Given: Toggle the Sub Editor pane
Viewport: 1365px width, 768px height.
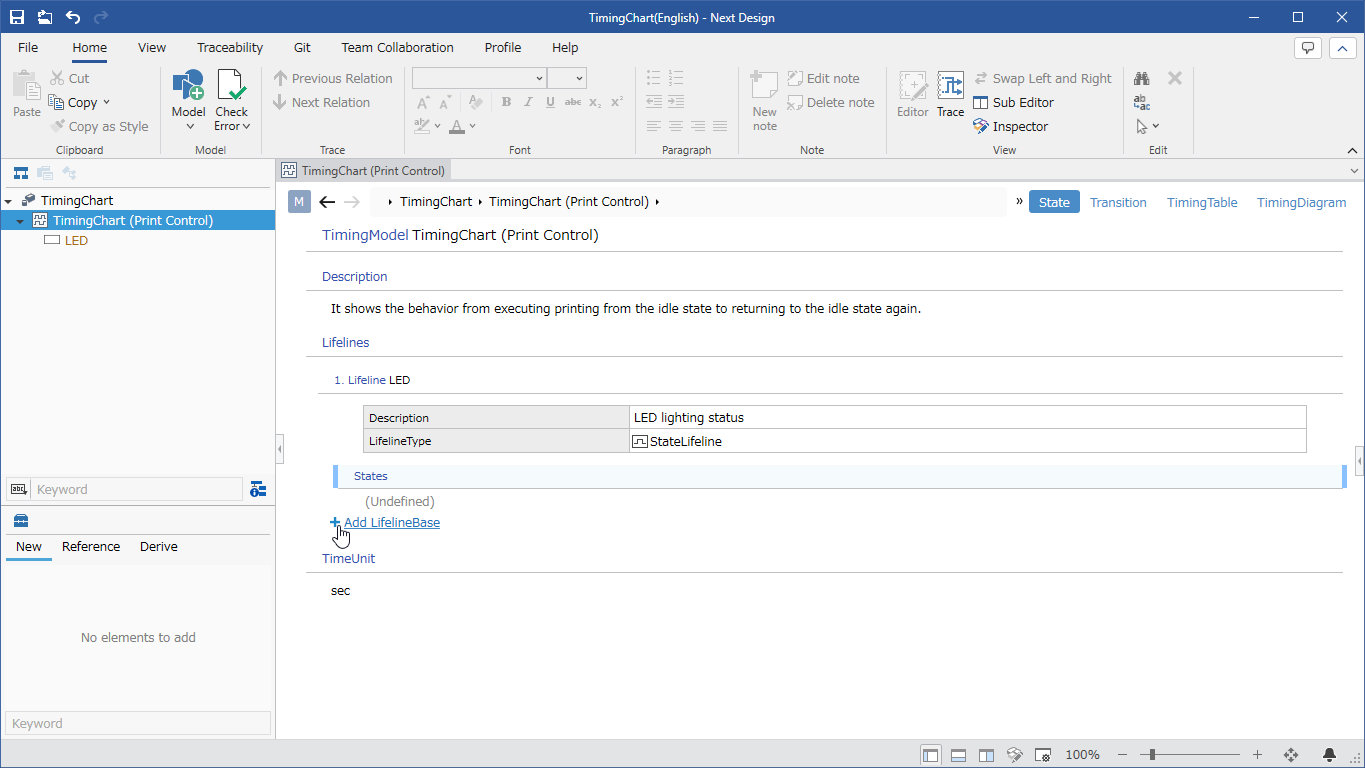Looking at the screenshot, I should point(1014,102).
